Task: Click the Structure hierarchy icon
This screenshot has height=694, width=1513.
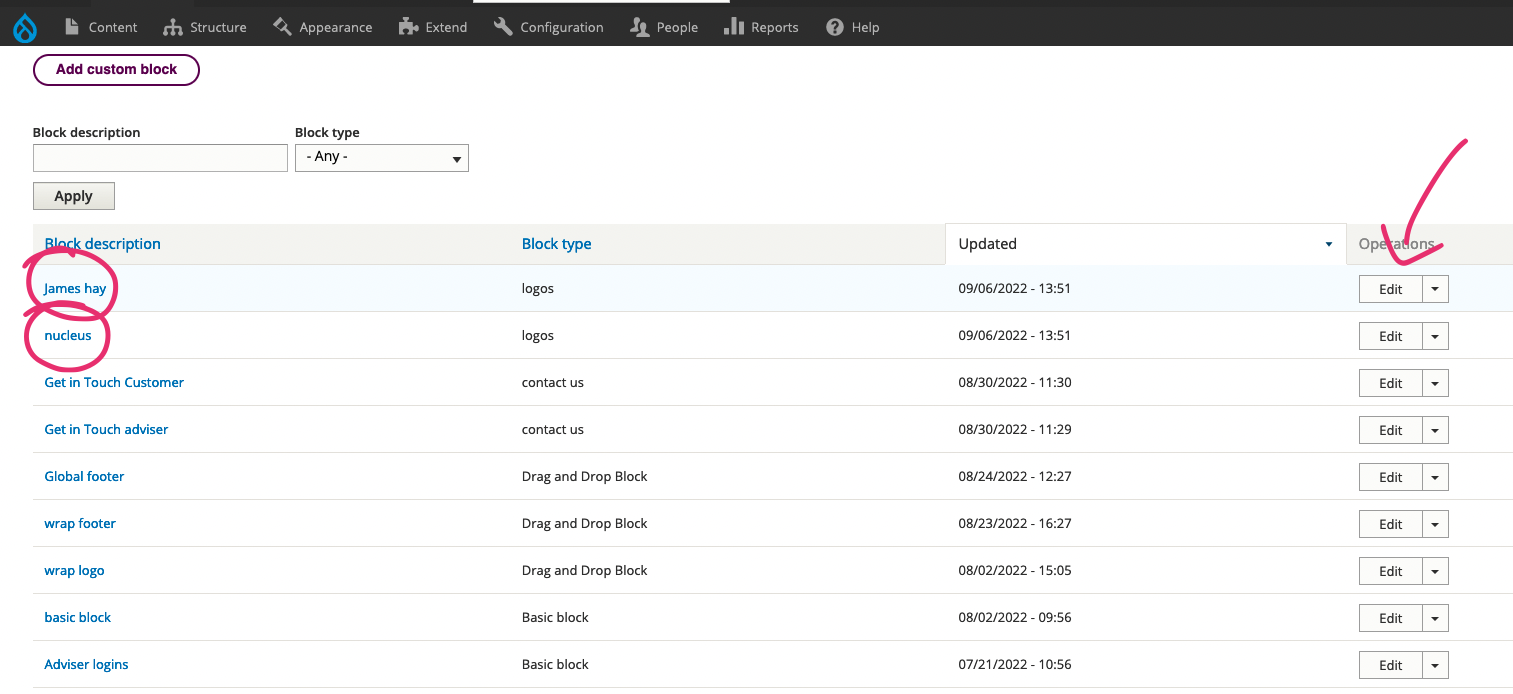Action: click(x=173, y=27)
